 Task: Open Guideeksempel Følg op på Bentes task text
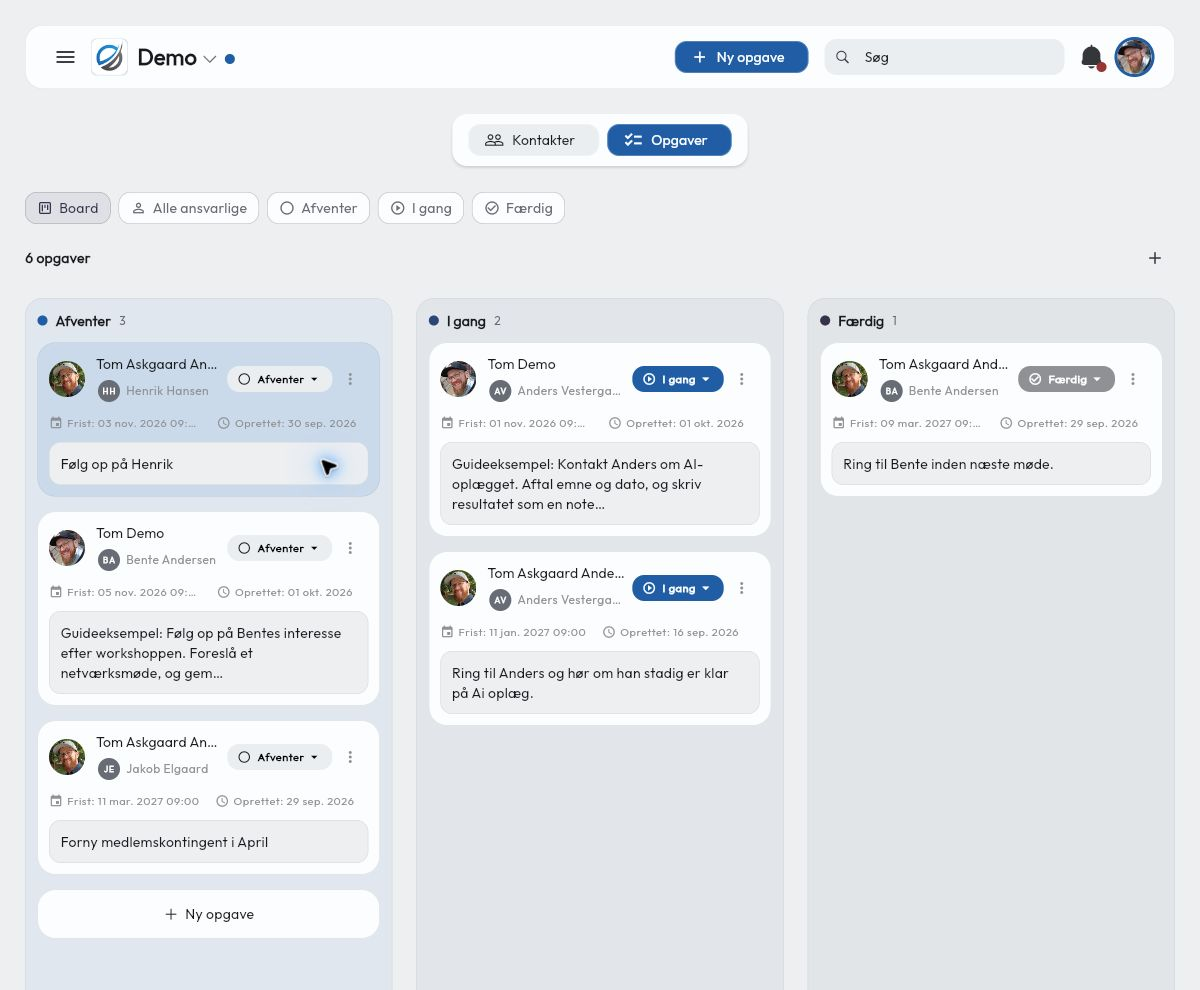click(x=208, y=653)
